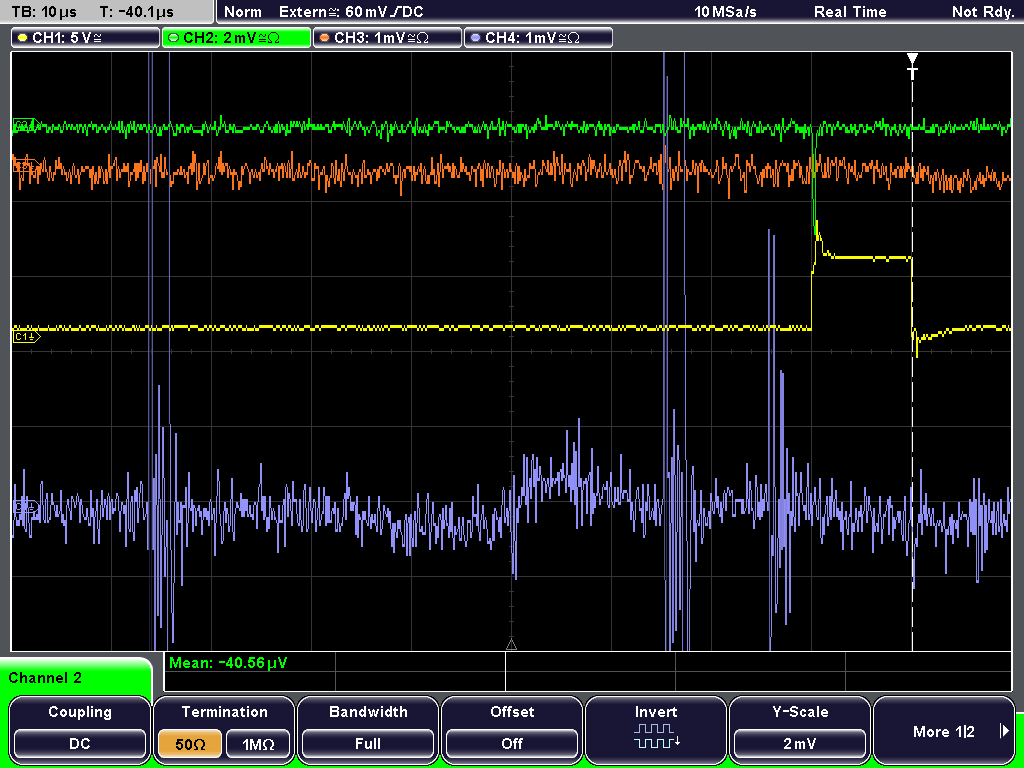
Task: Click the TB: 10 µs timebase readout
Action: (44, 12)
